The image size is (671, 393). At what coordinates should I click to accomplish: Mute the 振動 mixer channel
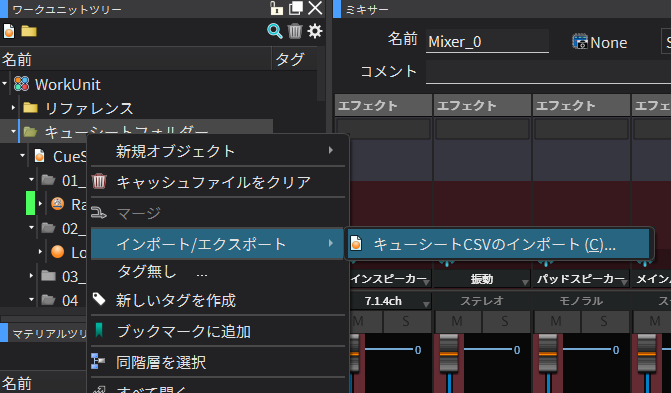[457, 321]
